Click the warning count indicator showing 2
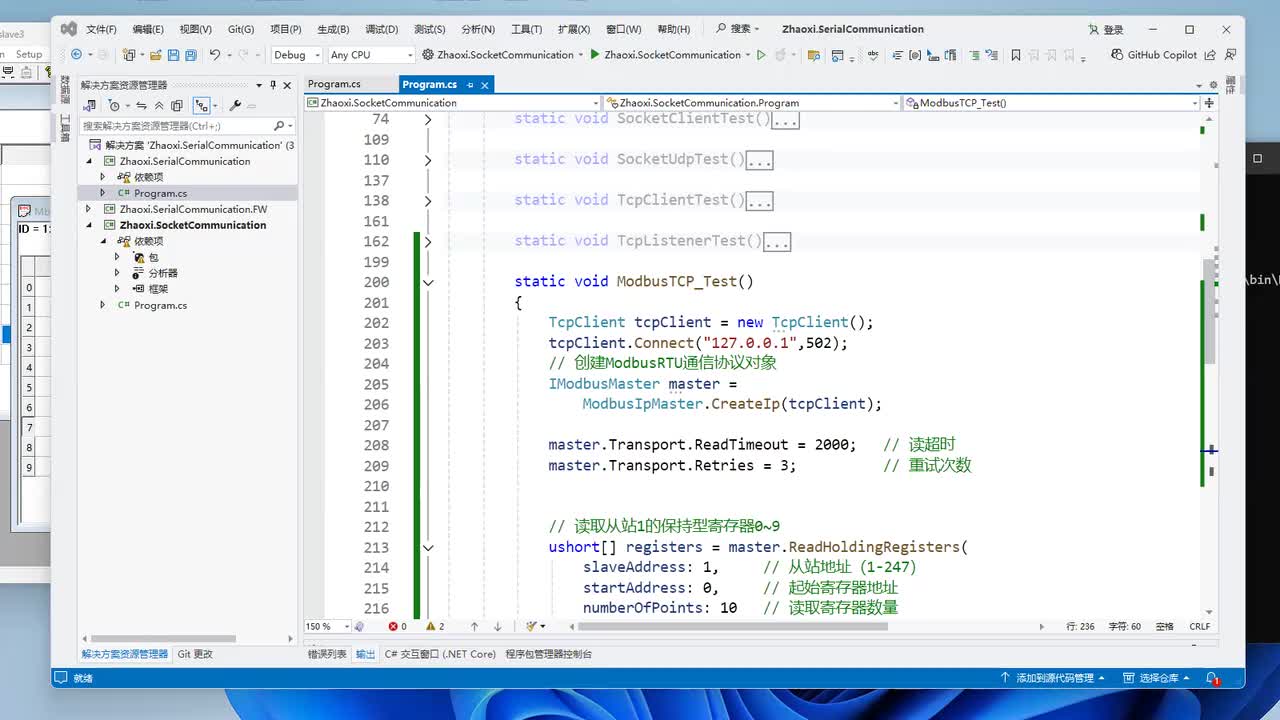The image size is (1280, 720). [435, 627]
